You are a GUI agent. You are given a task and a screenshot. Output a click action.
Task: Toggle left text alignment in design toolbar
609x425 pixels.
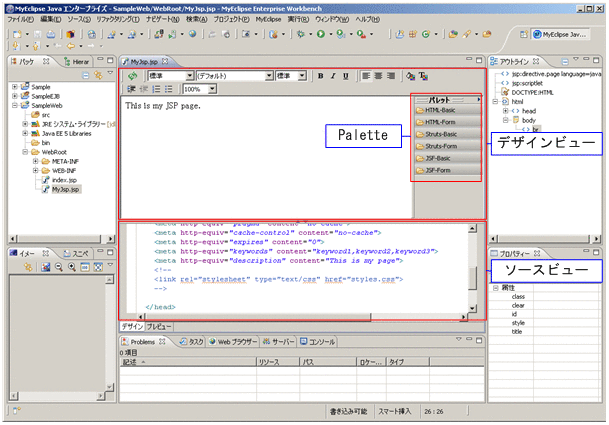[x=366, y=76]
